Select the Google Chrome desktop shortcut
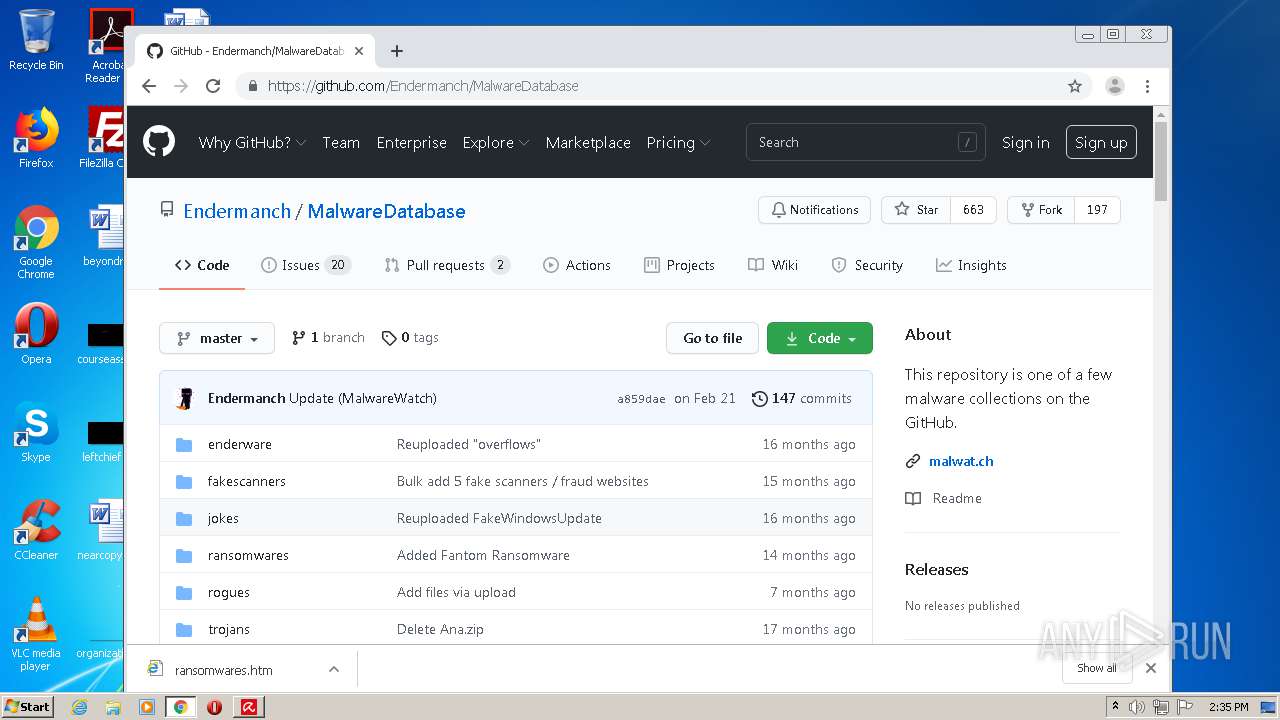This screenshot has width=1280, height=720. click(x=36, y=242)
